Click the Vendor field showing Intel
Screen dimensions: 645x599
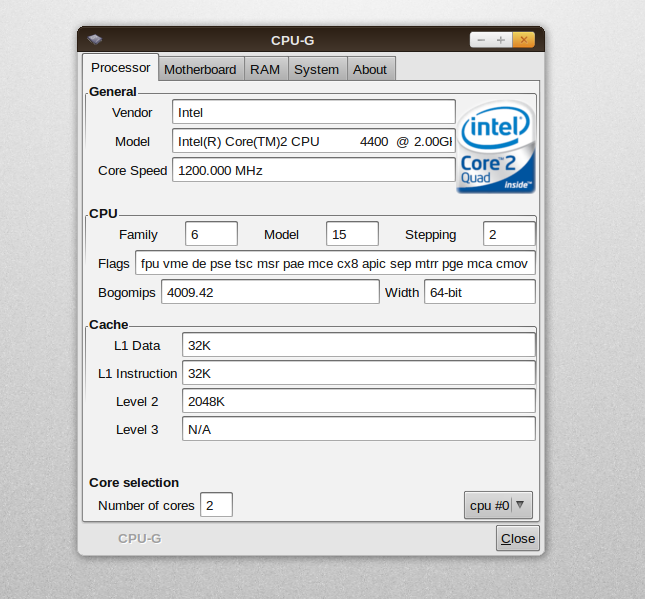point(313,113)
